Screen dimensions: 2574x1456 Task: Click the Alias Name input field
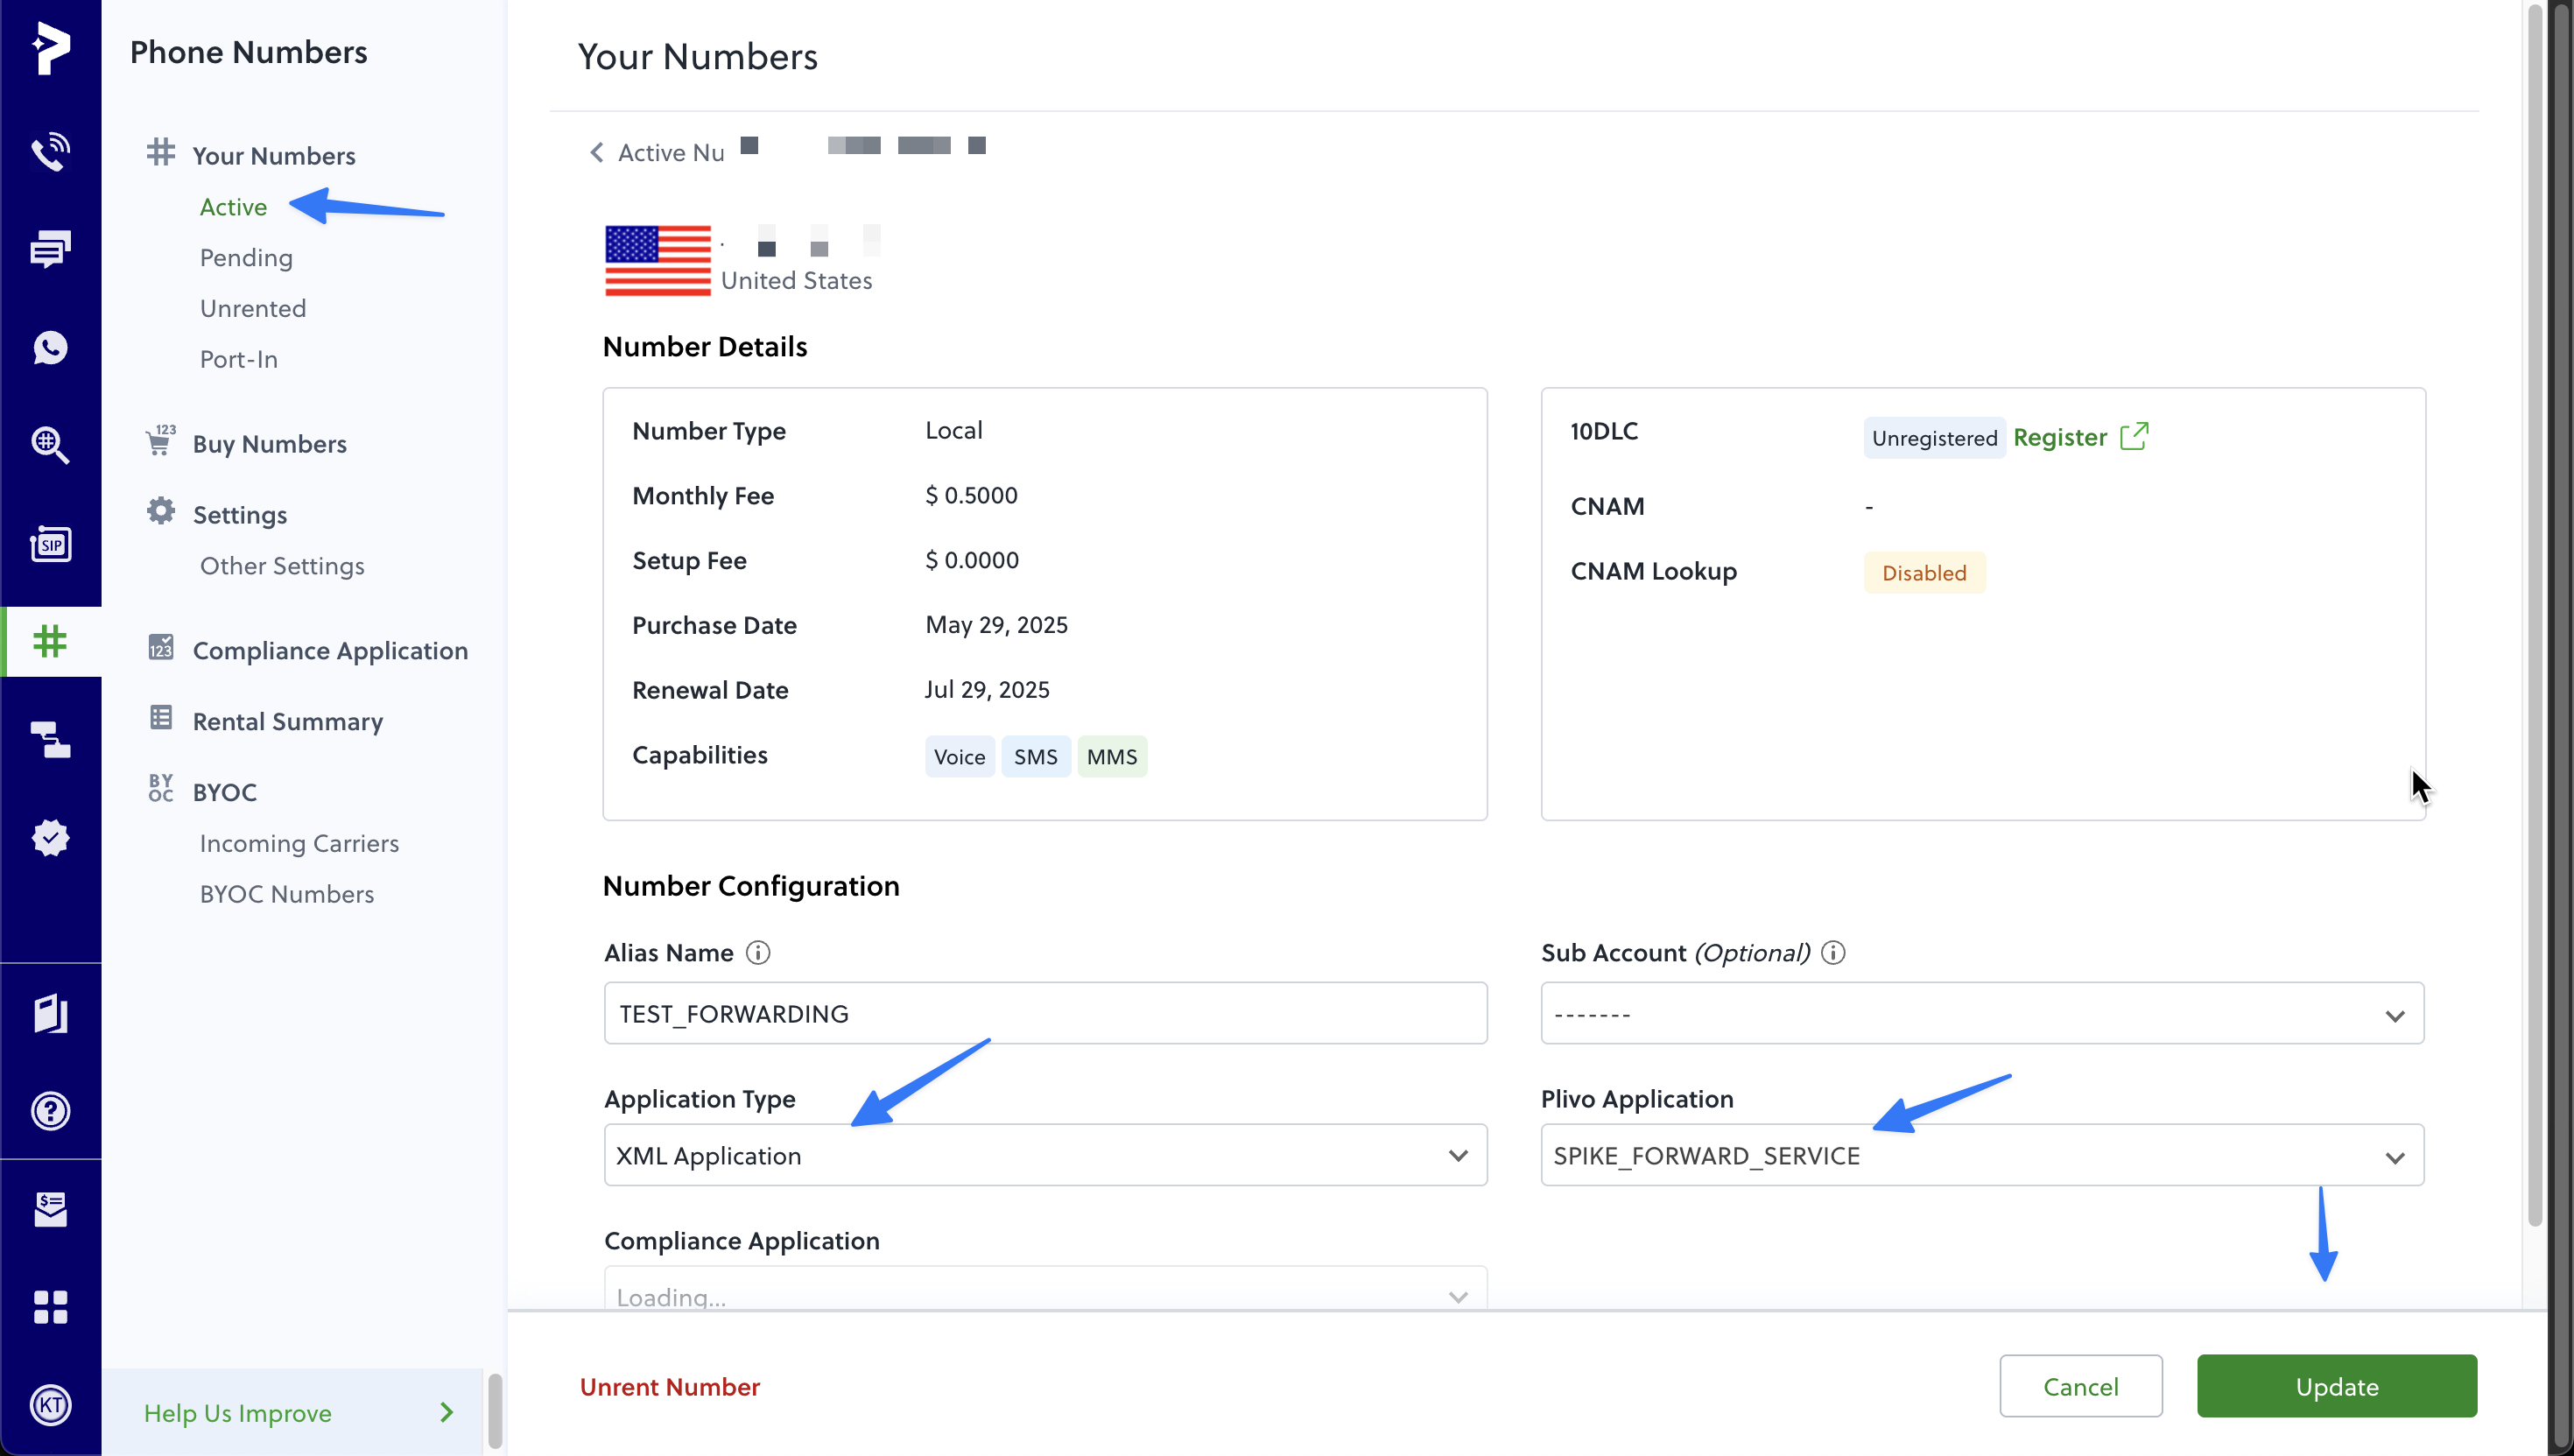pyautogui.click(x=1044, y=1014)
